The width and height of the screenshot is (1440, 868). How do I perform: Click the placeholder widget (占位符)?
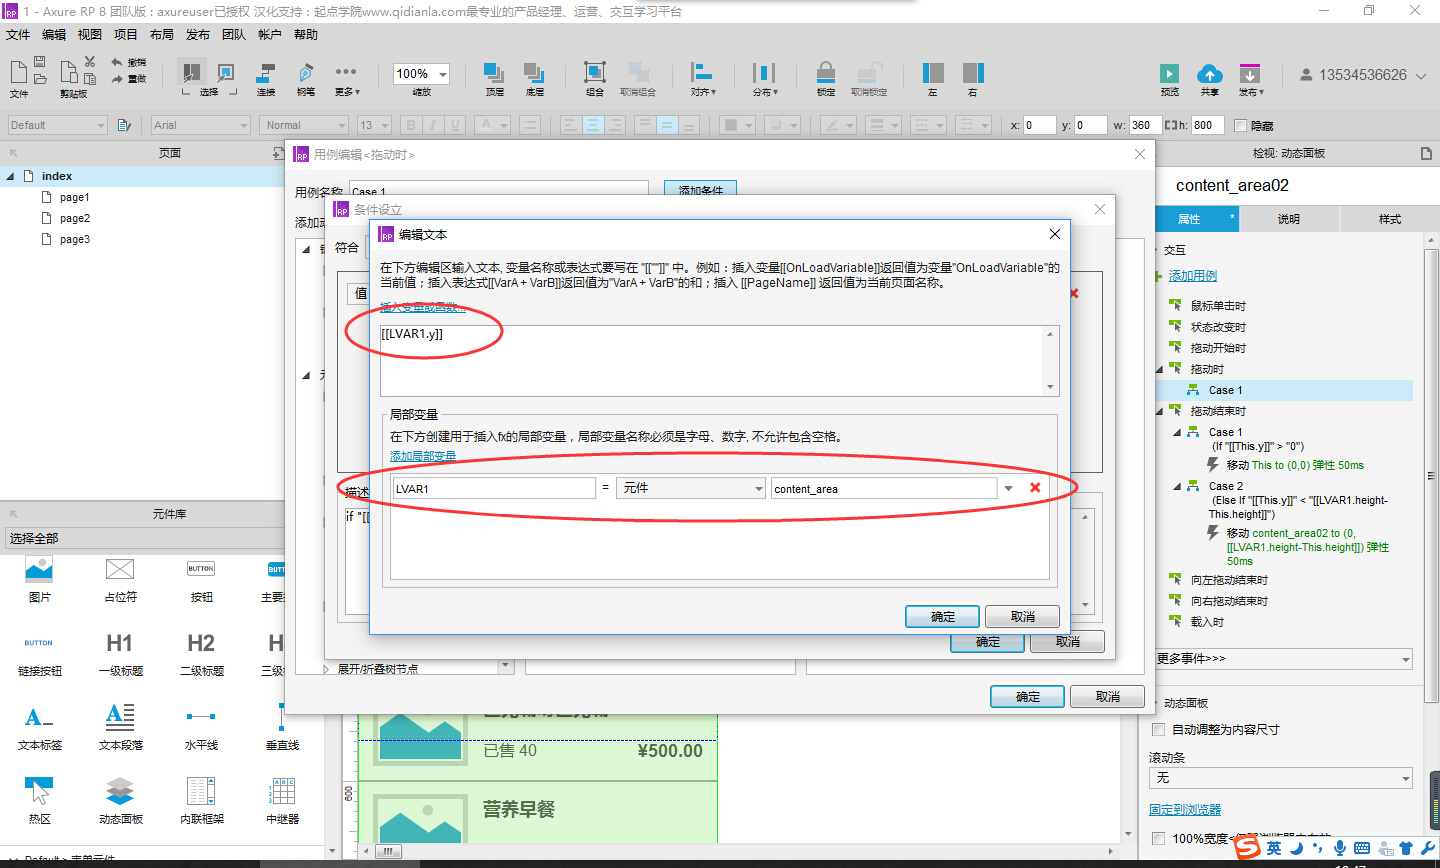pyautogui.click(x=120, y=569)
